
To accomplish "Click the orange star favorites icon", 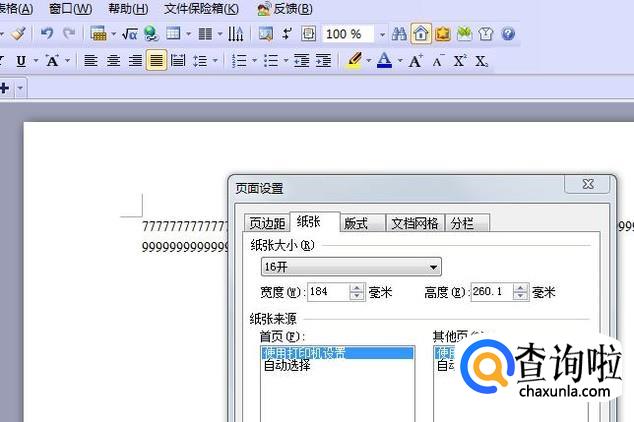I will point(443,34).
